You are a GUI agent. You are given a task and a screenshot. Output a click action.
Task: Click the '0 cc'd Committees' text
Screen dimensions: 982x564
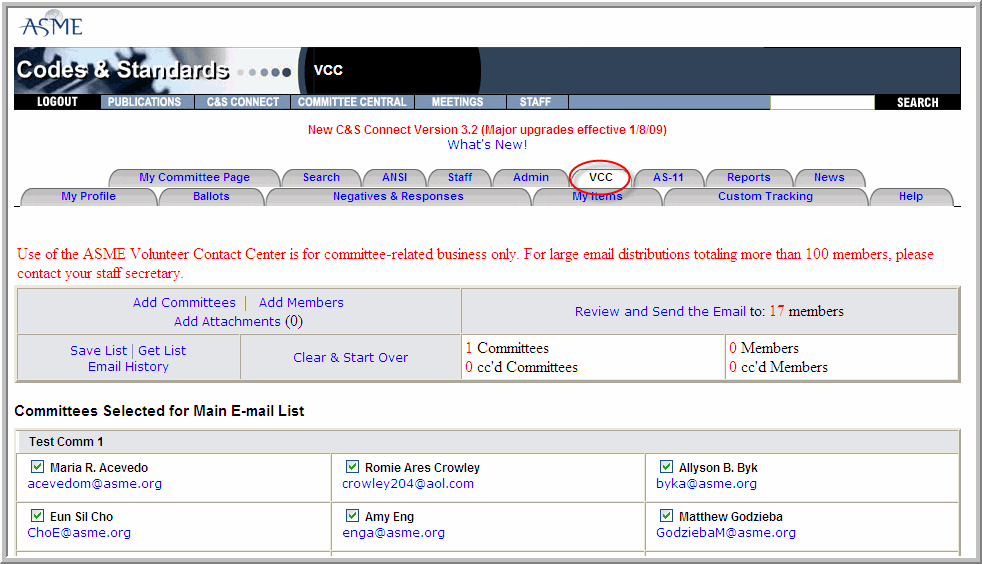521,367
